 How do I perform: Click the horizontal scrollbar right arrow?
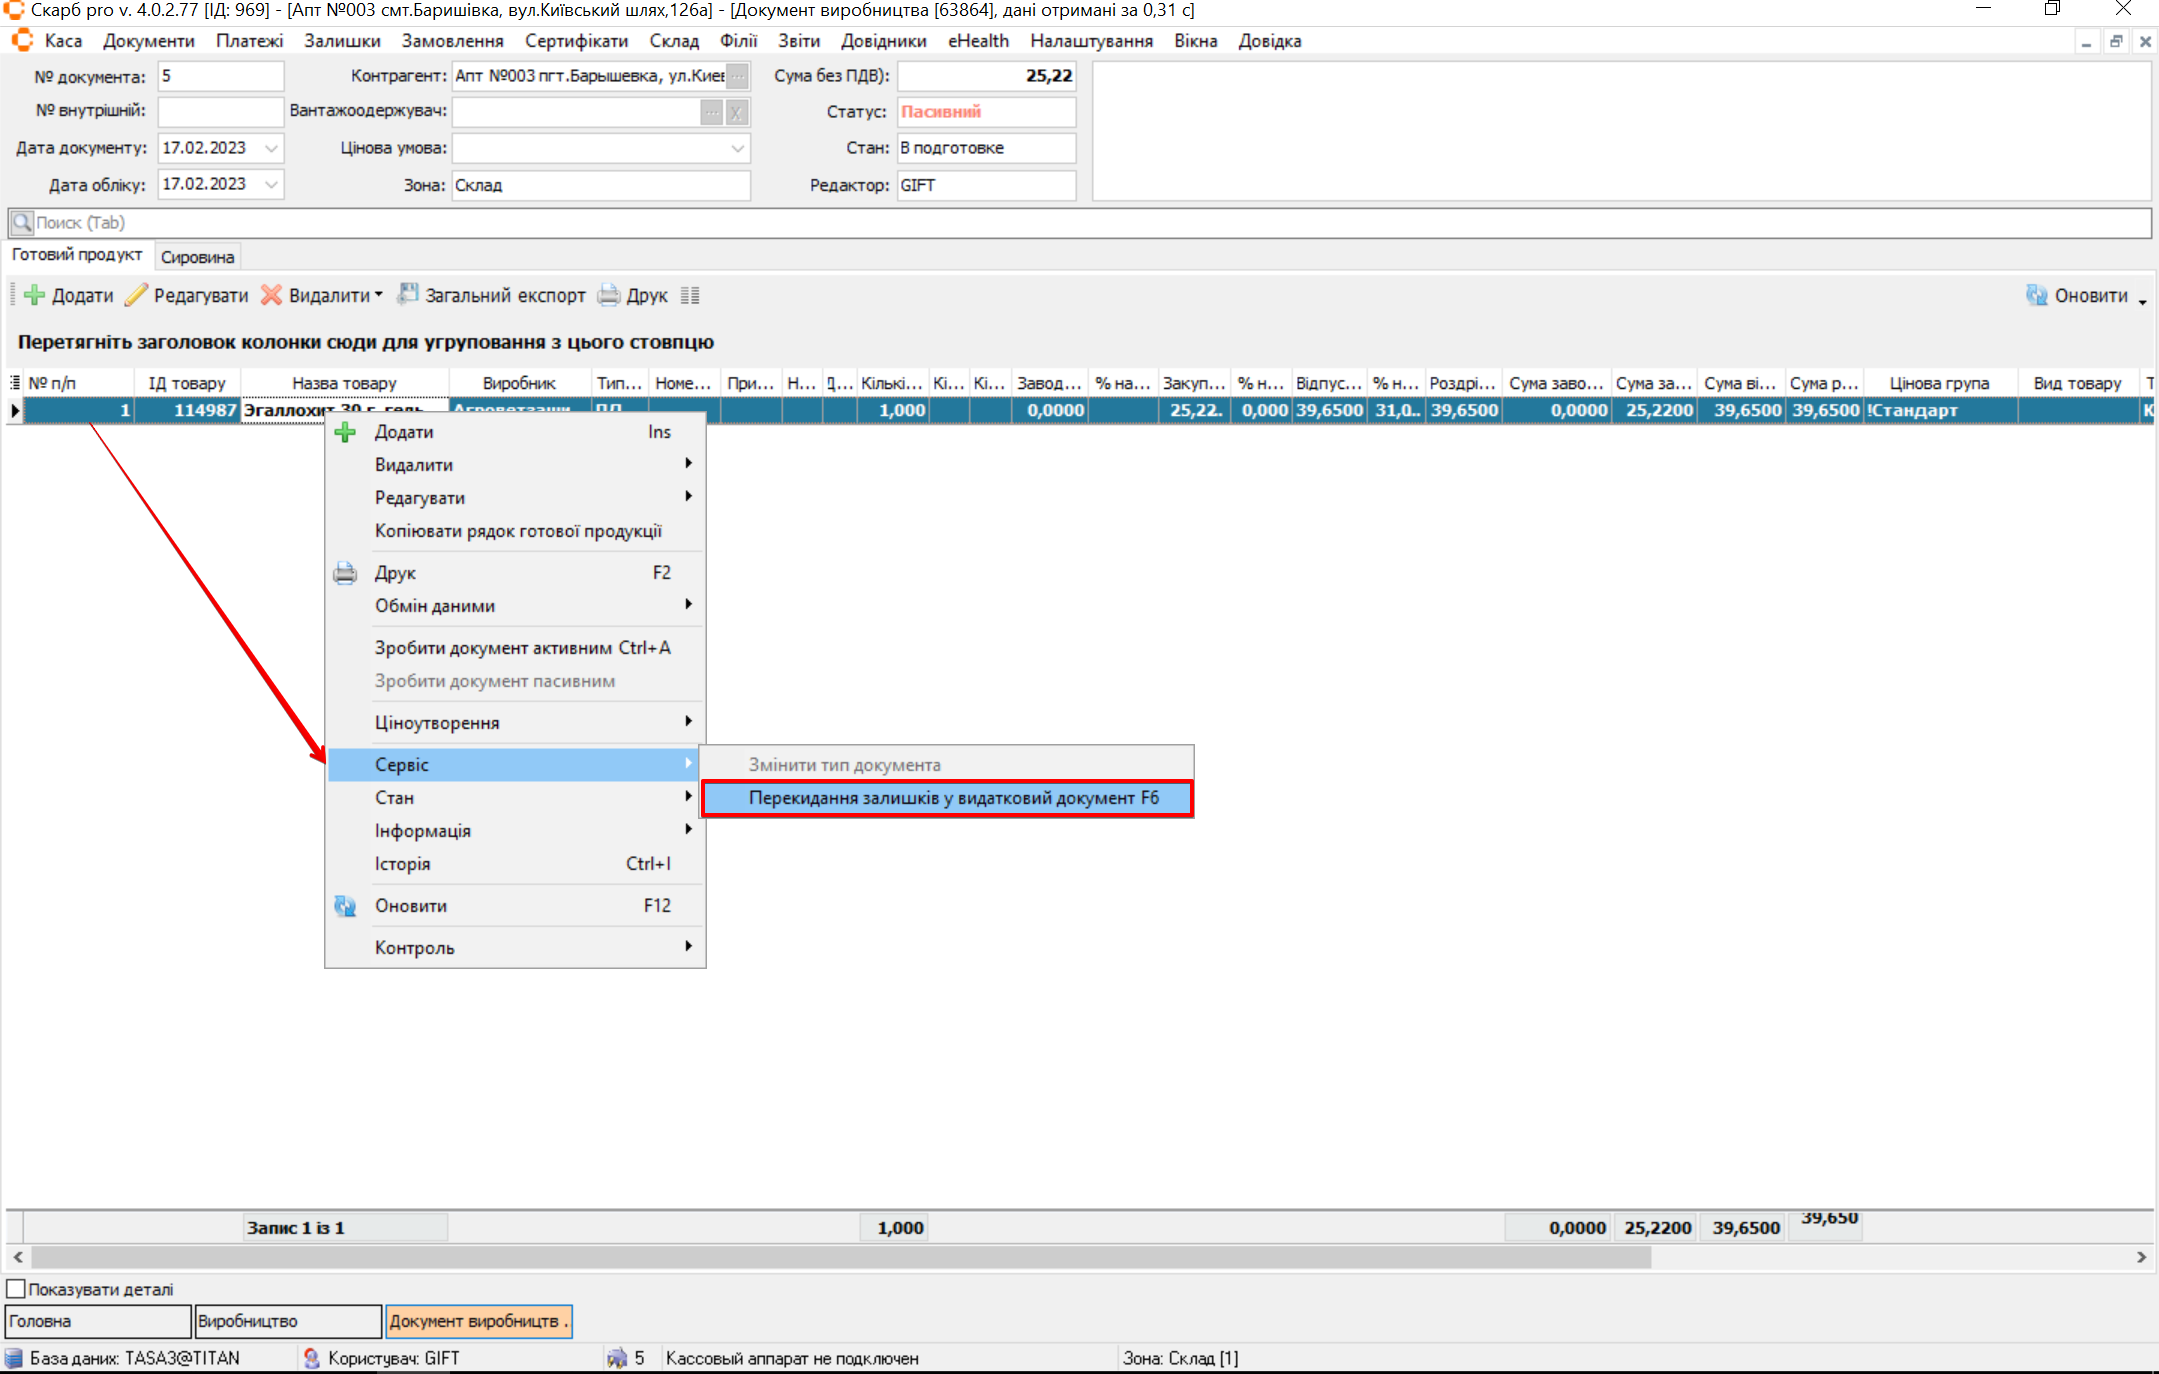pyautogui.click(x=2141, y=1257)
